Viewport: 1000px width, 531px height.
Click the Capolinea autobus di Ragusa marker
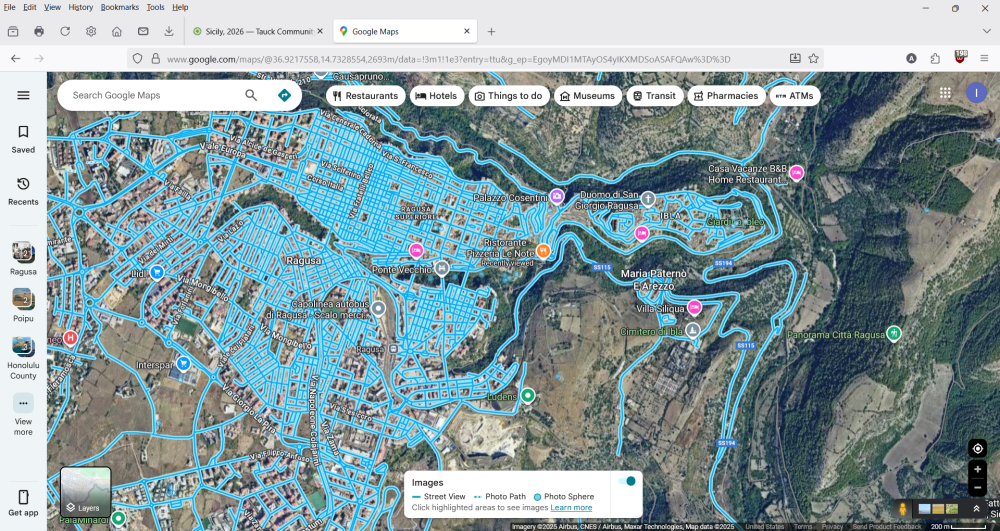point(378,309)
